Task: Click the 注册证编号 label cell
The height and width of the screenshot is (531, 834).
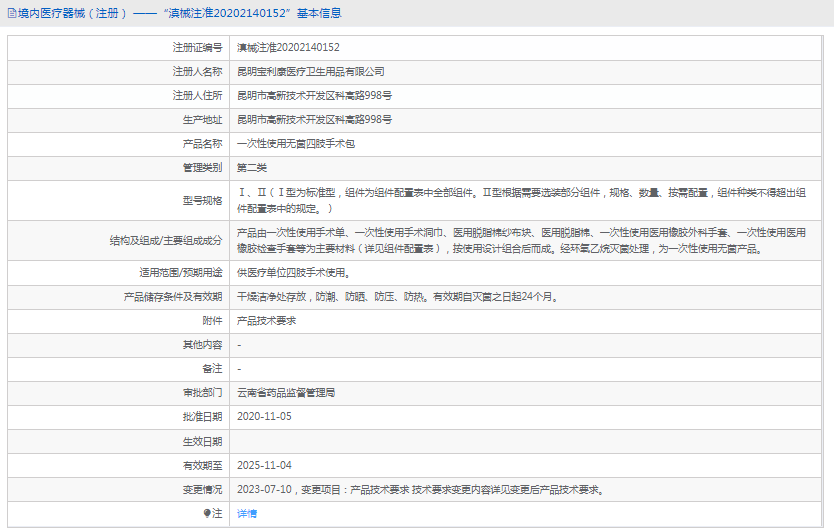Action: [197, 47]
